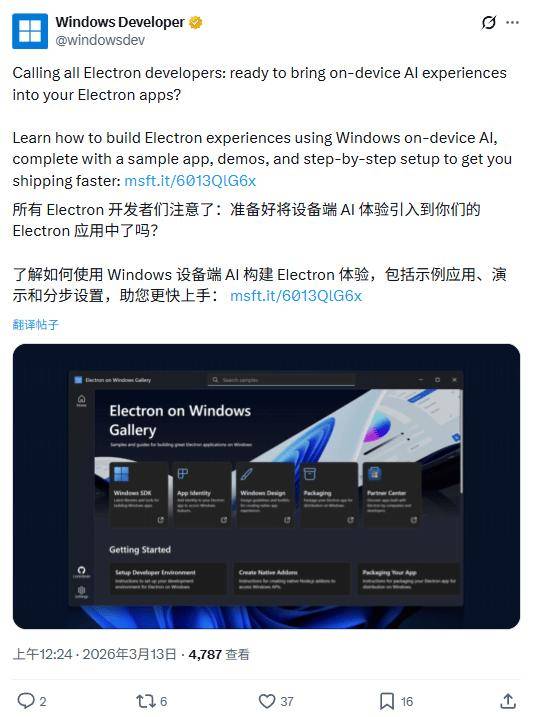Viewport: 535px width, 717px height.
Task: Click the search samples box in image
Action: [281, 380]
